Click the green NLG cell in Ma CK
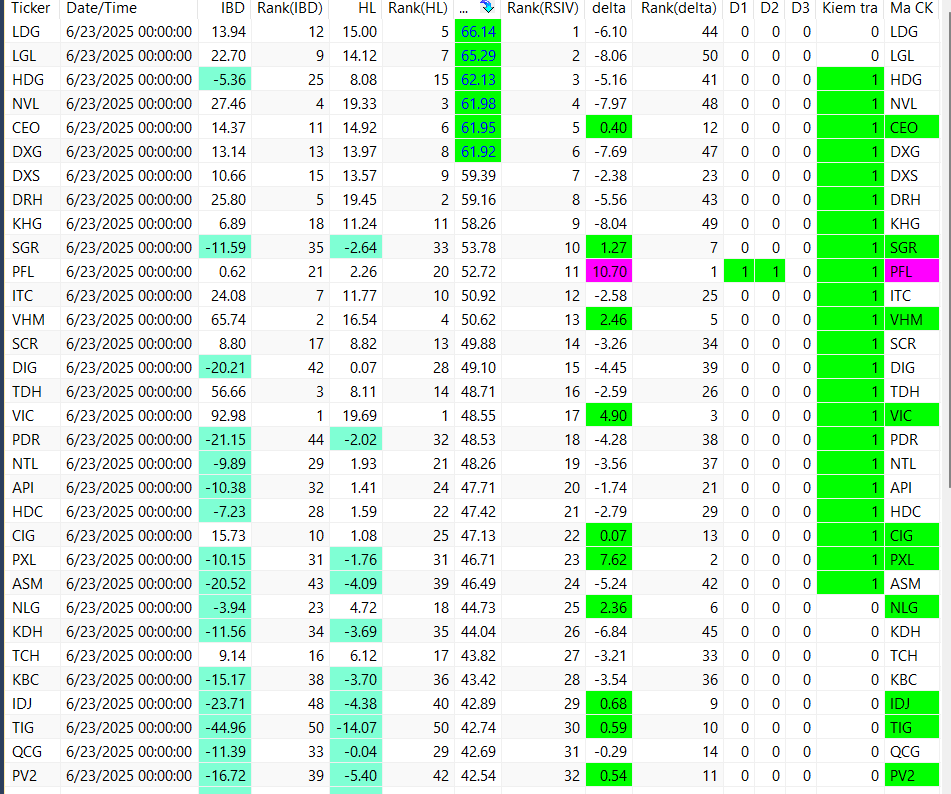Image resolution: width=951 pixels, height=794 pixels. [912, 608]
